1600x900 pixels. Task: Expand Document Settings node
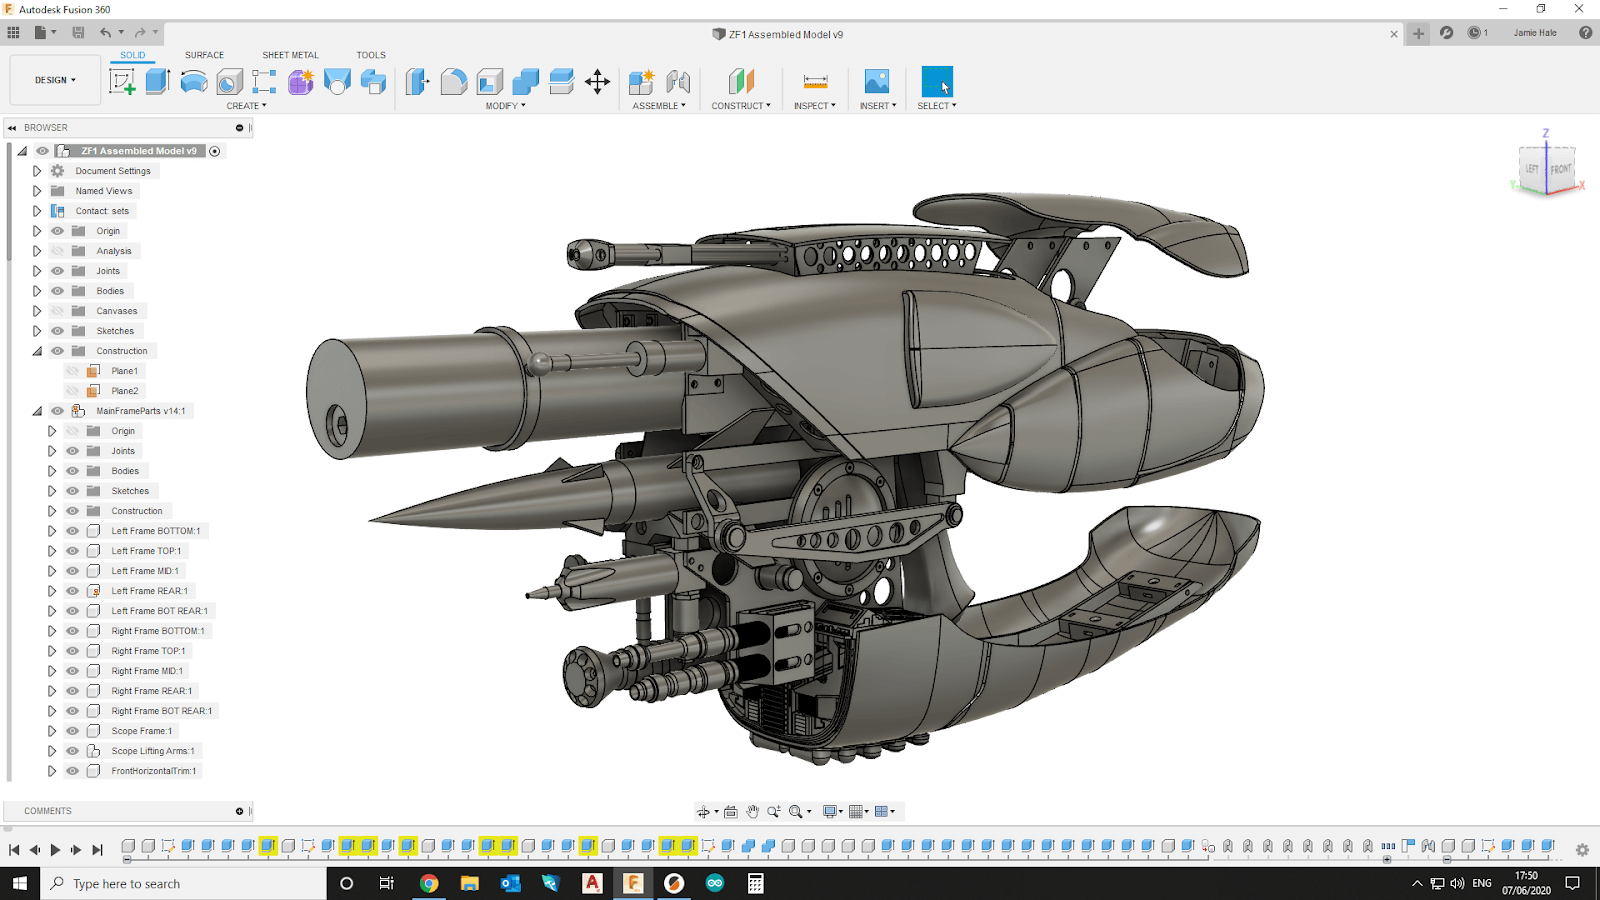(x=37, y=171)
